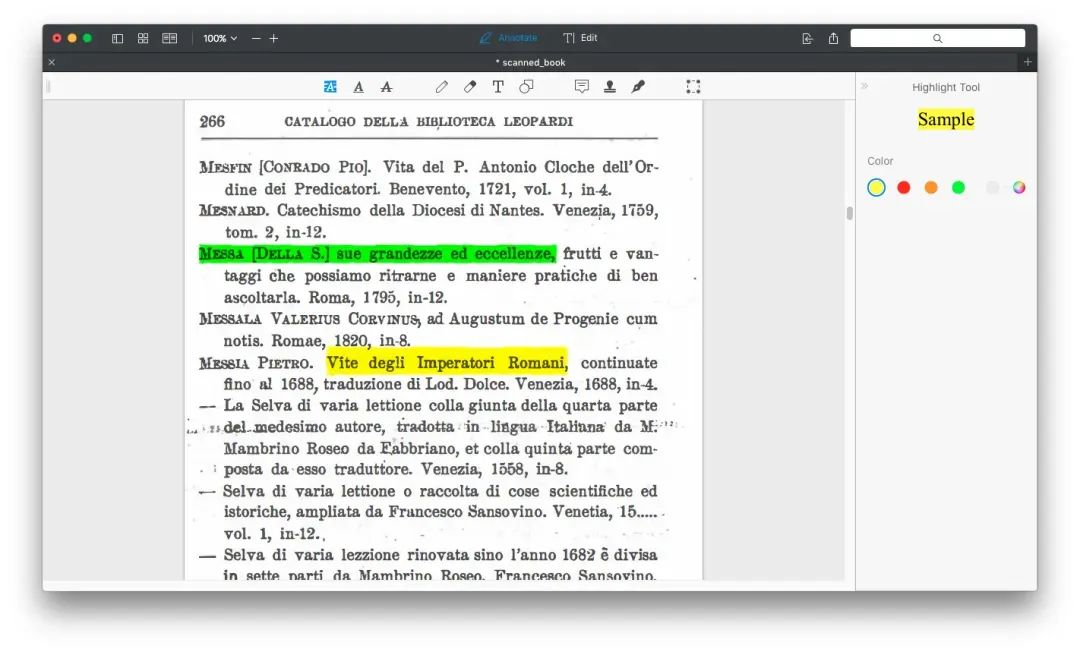The image size is (1080, 652).
Task: Select the Underline text tool
Action: coord(358,87)
